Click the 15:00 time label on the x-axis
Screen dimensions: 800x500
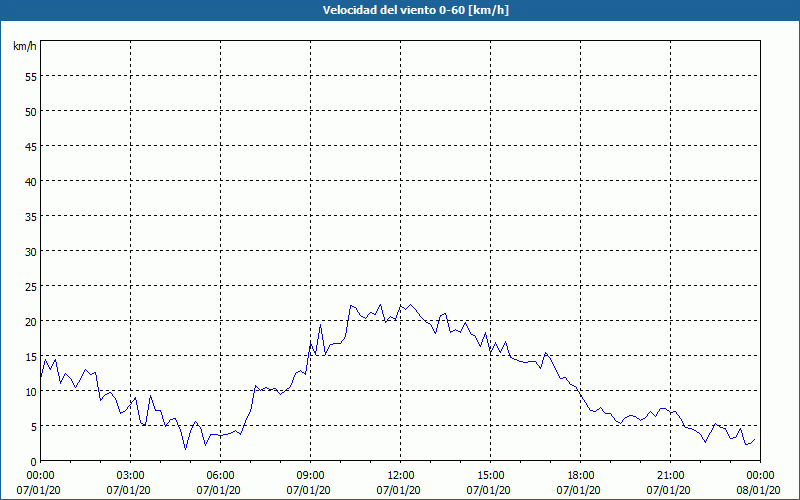click(x=490, y=476)
